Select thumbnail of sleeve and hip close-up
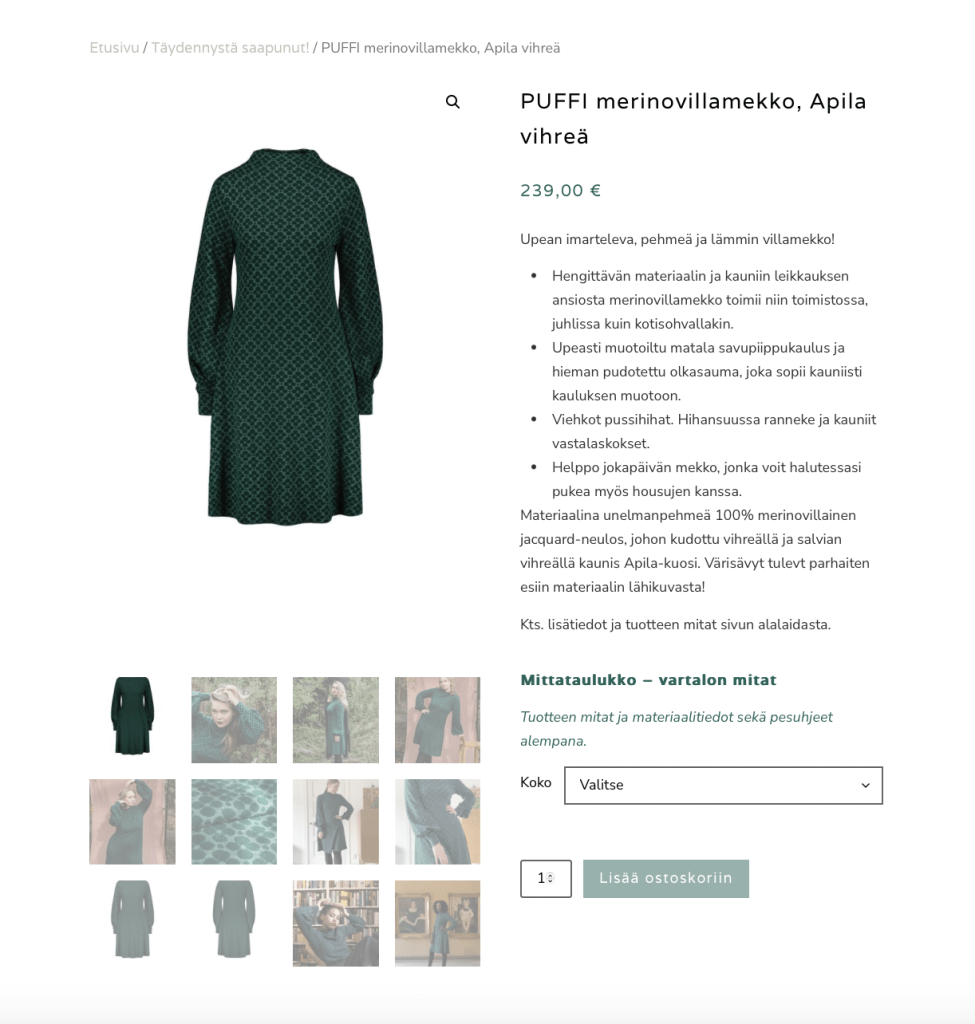The width and height of the screenshot is (975, 1024). click(438, 822)
